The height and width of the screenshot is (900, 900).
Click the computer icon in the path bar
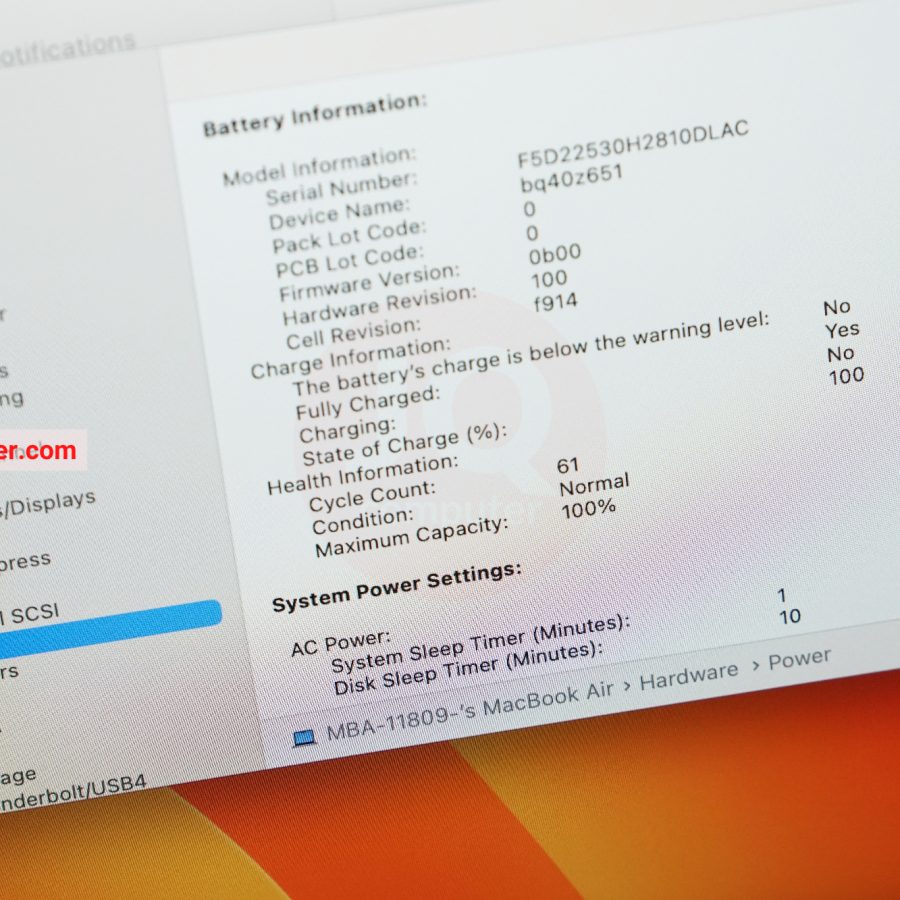[x=304, y=738]
